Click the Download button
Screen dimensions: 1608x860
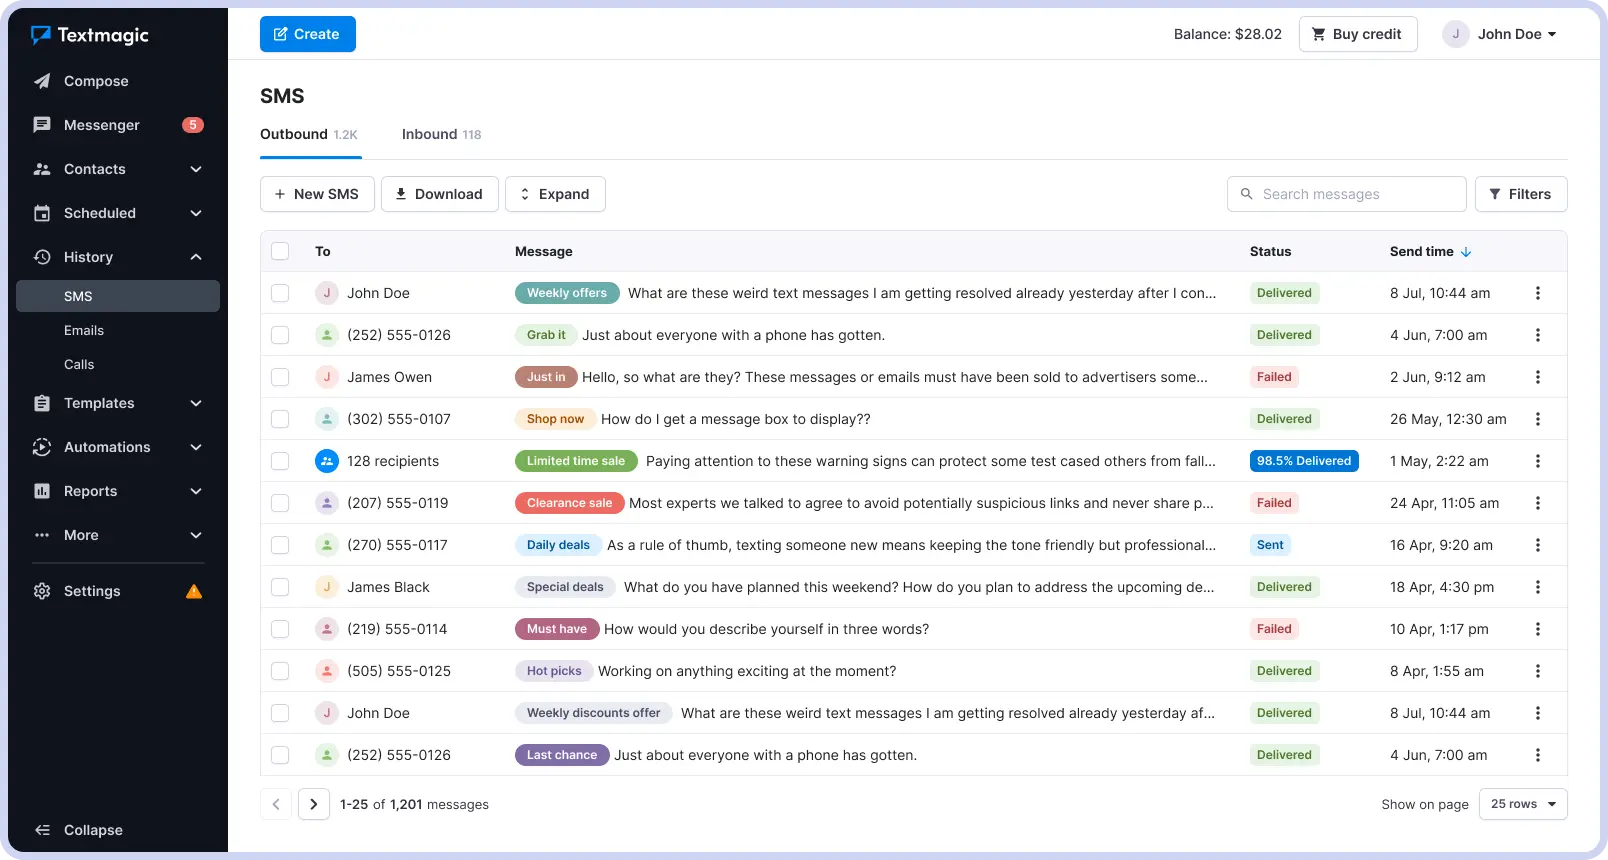[x=440, y=194]
